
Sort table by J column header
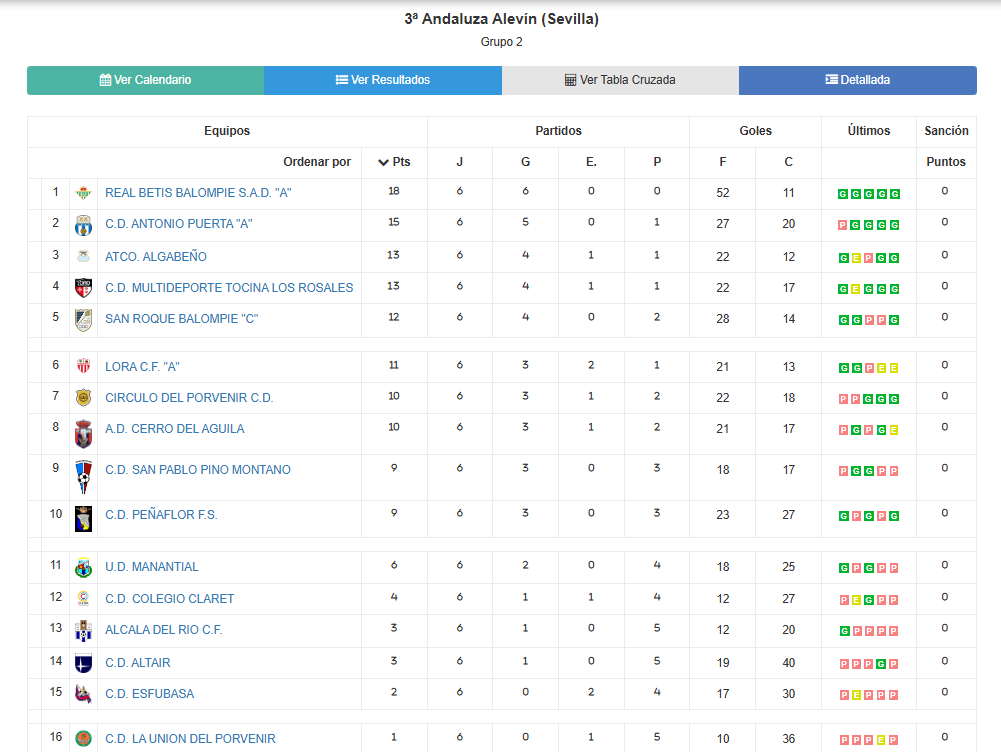(x=460, y=162)
